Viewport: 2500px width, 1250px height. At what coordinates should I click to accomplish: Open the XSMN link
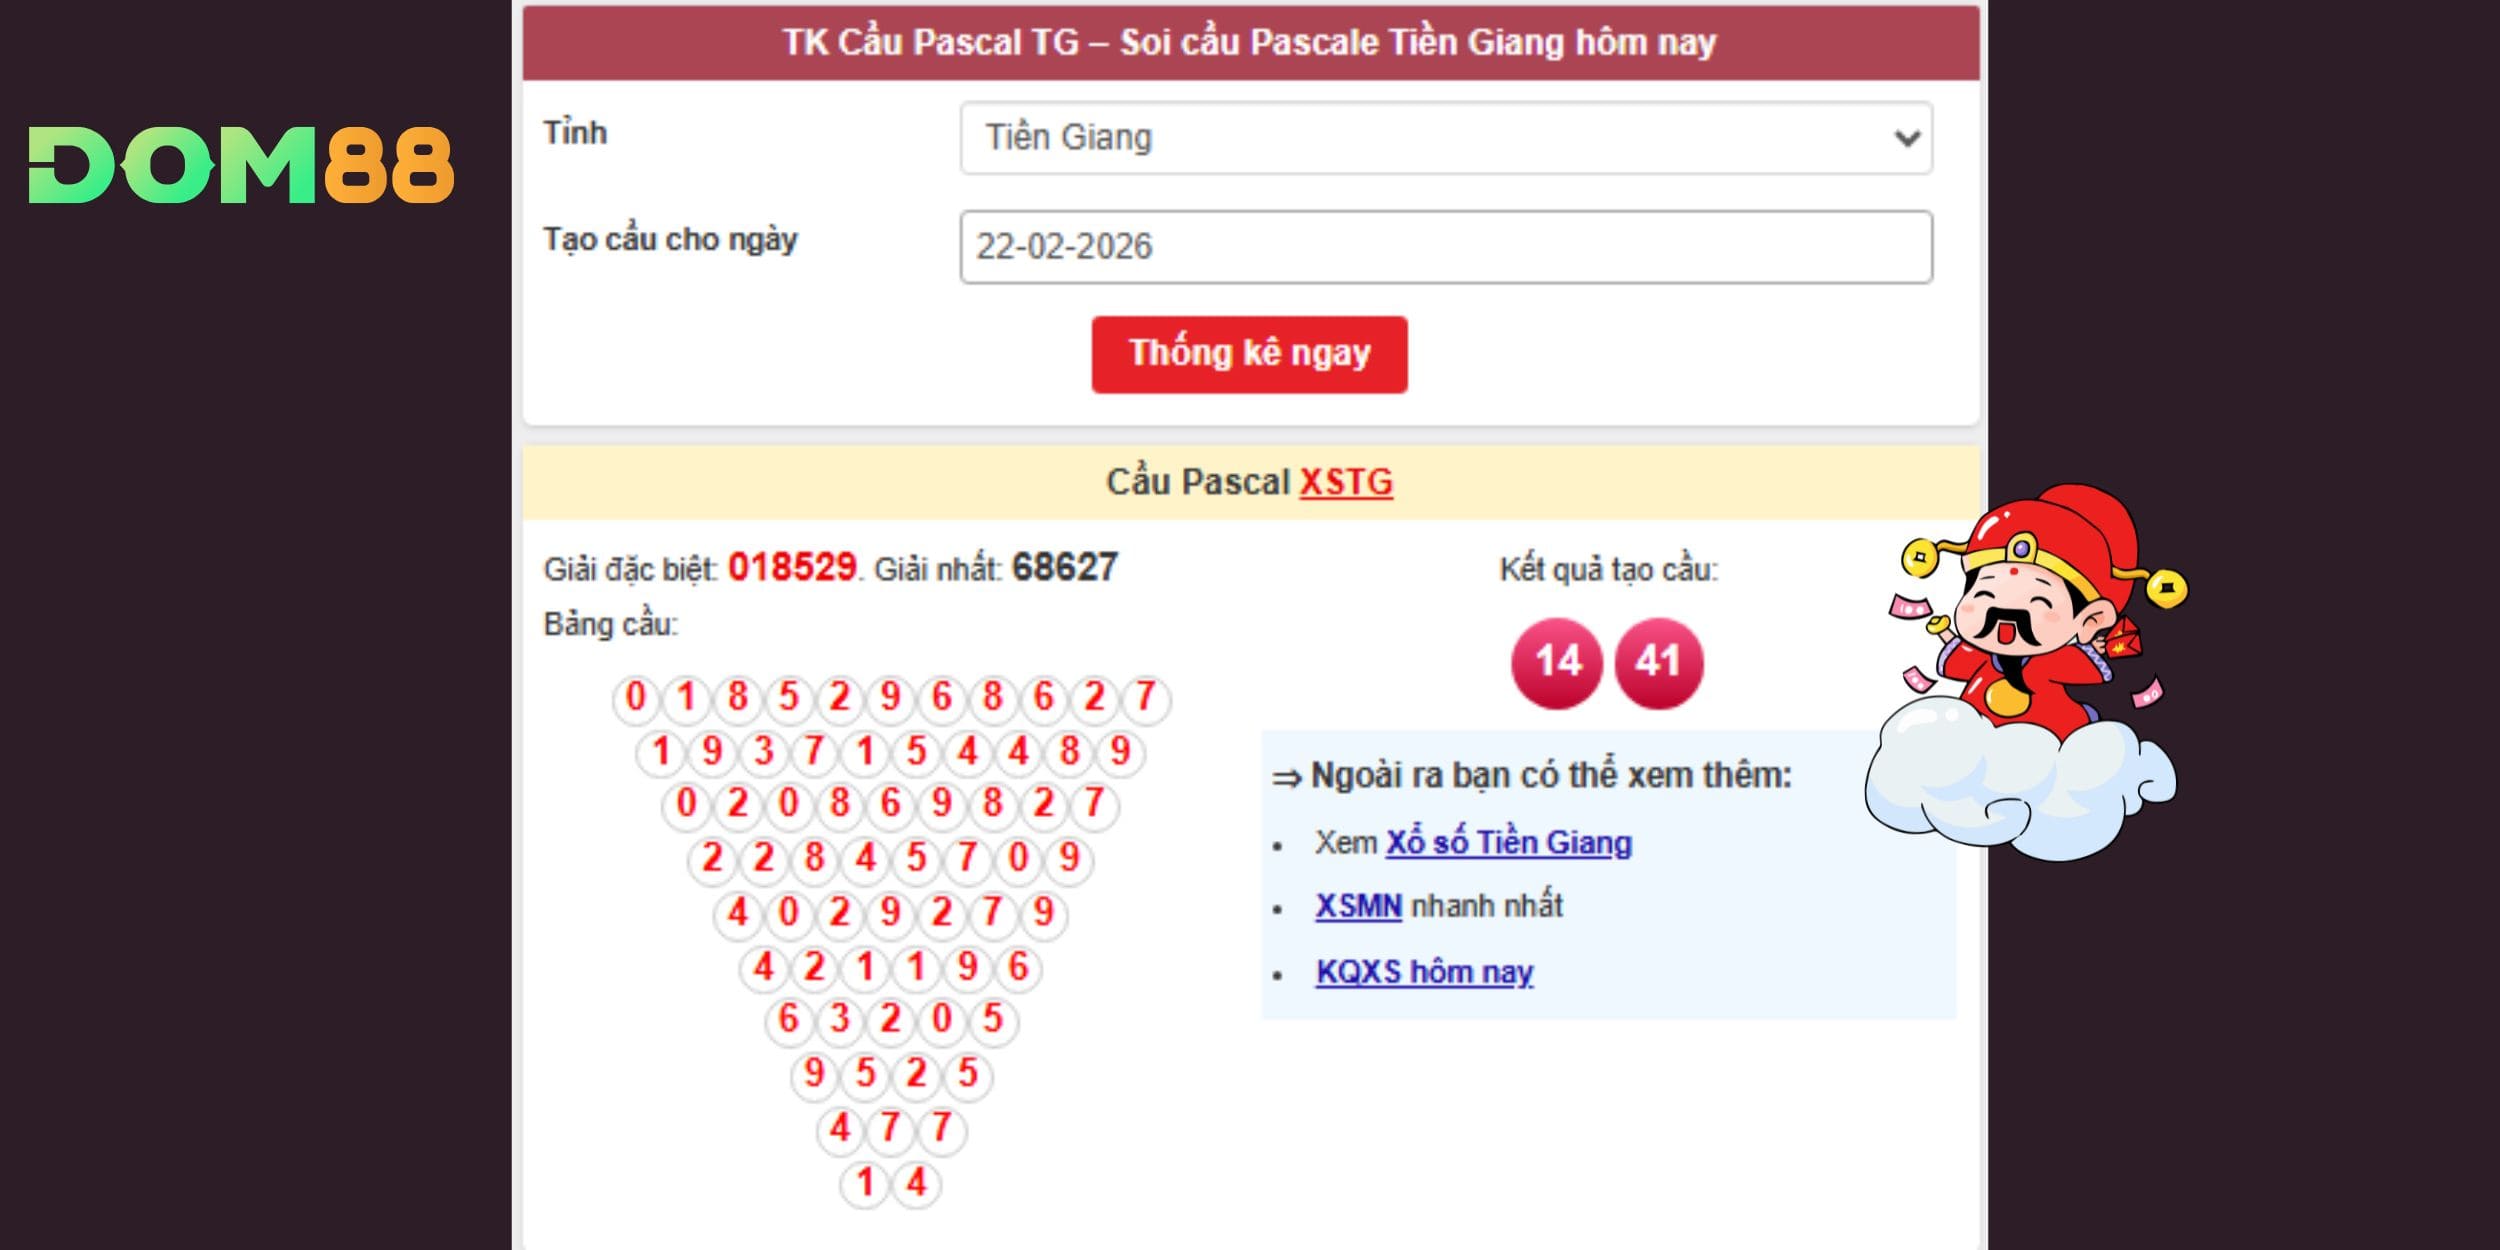[1358, 906]
